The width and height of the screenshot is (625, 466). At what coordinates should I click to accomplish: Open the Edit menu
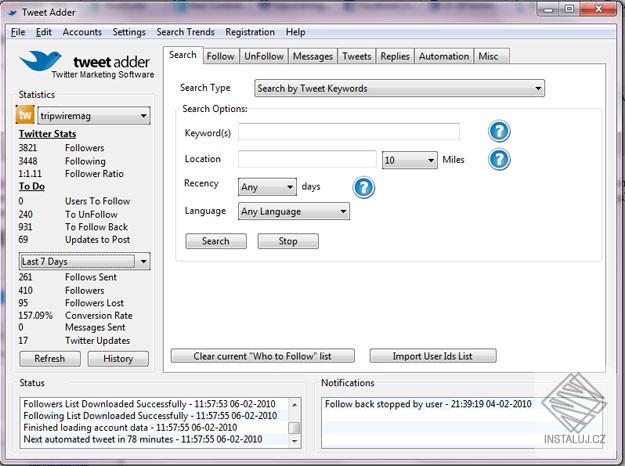click(43, 32)
